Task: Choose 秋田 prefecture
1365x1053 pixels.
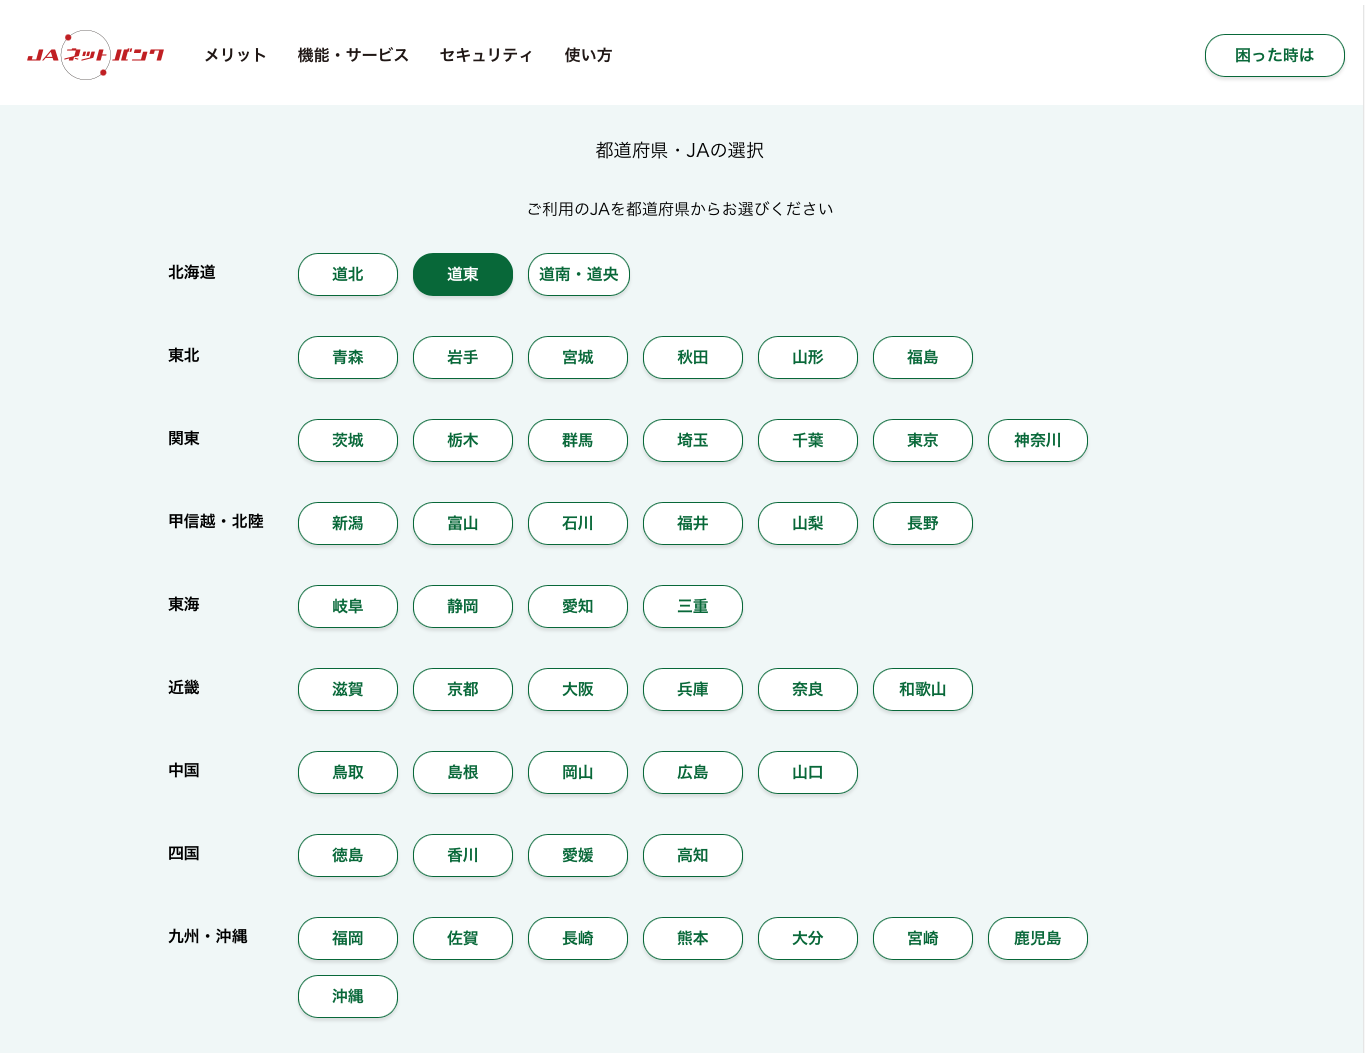Action: pyautogui.click(x=693, y=357)
